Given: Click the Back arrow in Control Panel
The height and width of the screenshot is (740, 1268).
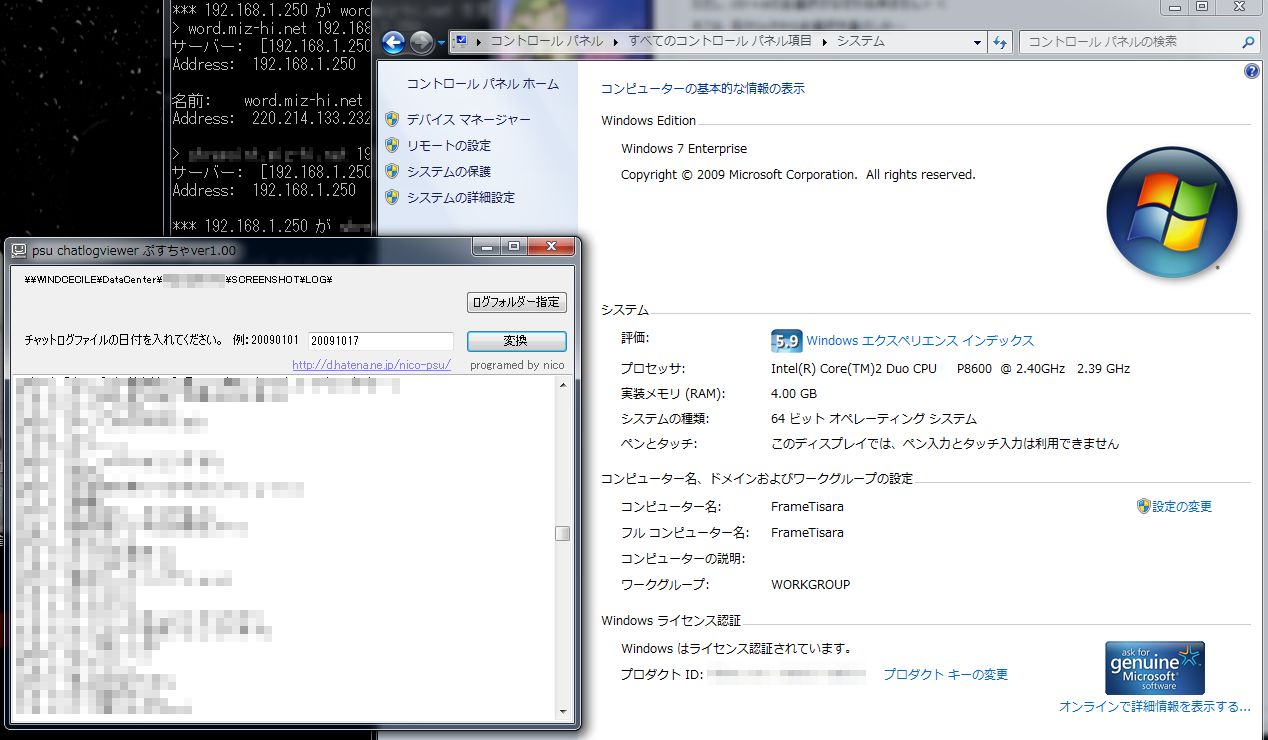Looking at the screenshot, I should 393,42.
